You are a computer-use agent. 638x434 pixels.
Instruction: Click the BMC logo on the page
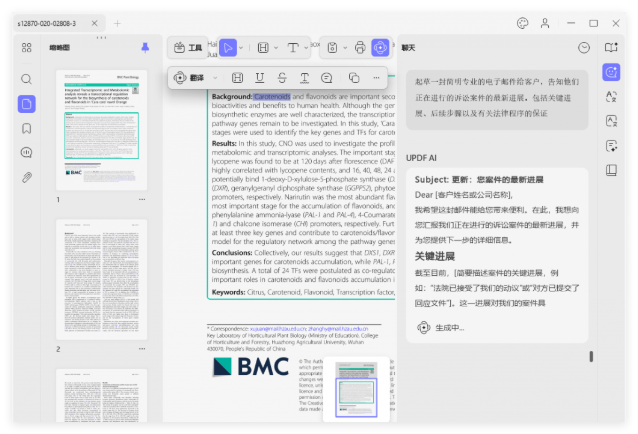[251, 366]
